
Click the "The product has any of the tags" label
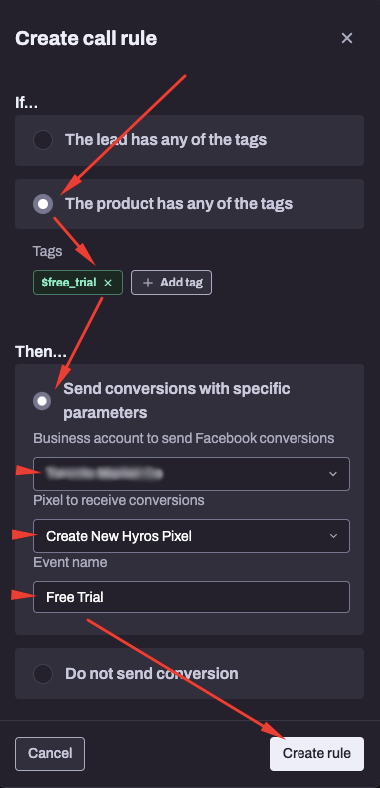click(179, 204)
